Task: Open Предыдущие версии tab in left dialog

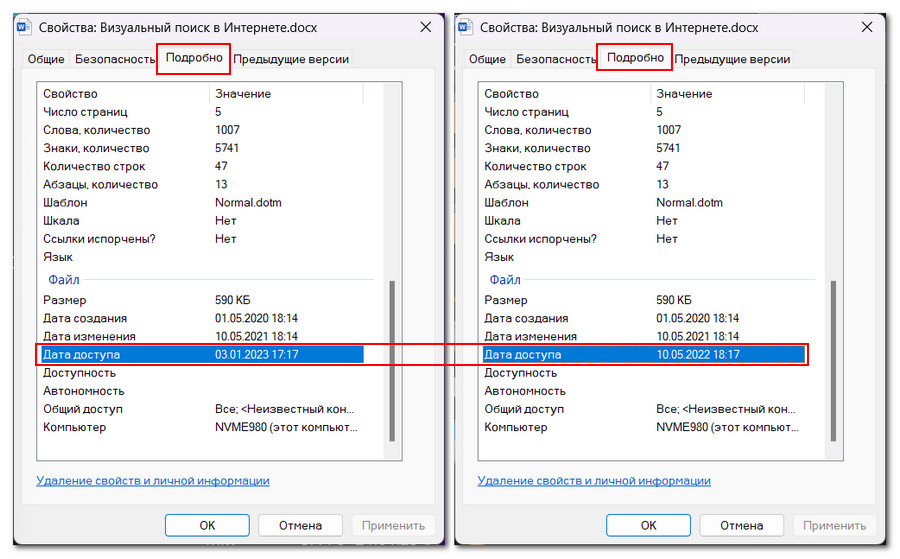Action: 291,59
